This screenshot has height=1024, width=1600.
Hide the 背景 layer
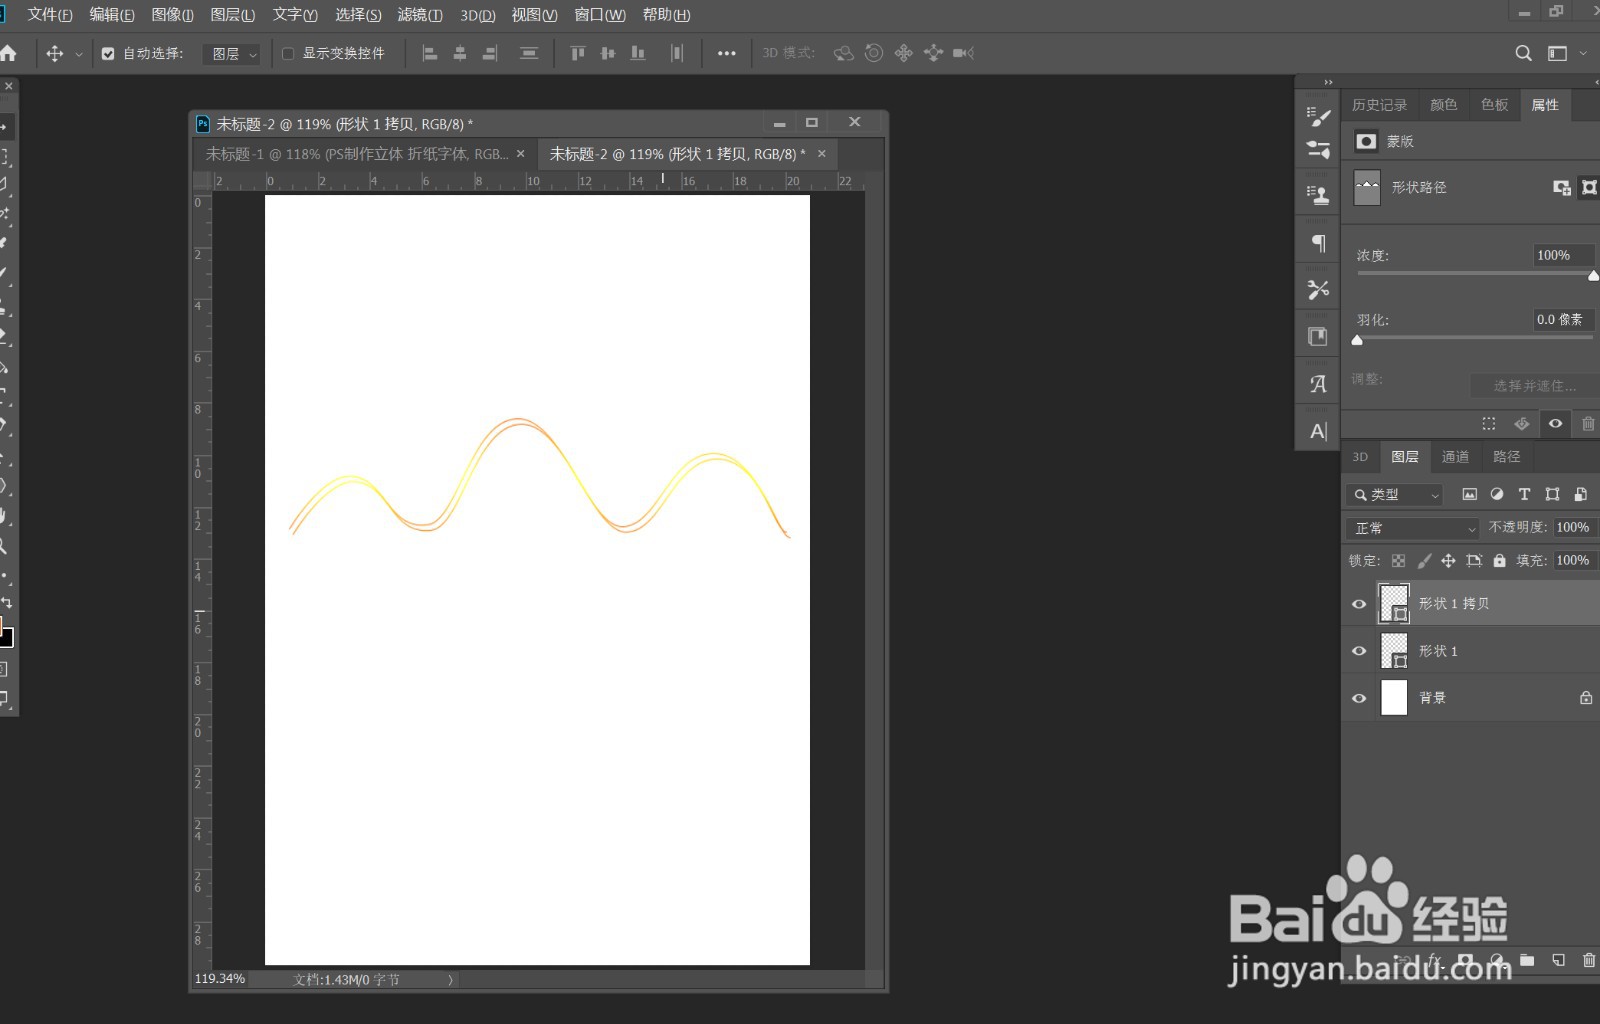click(x=1359, y=698)
